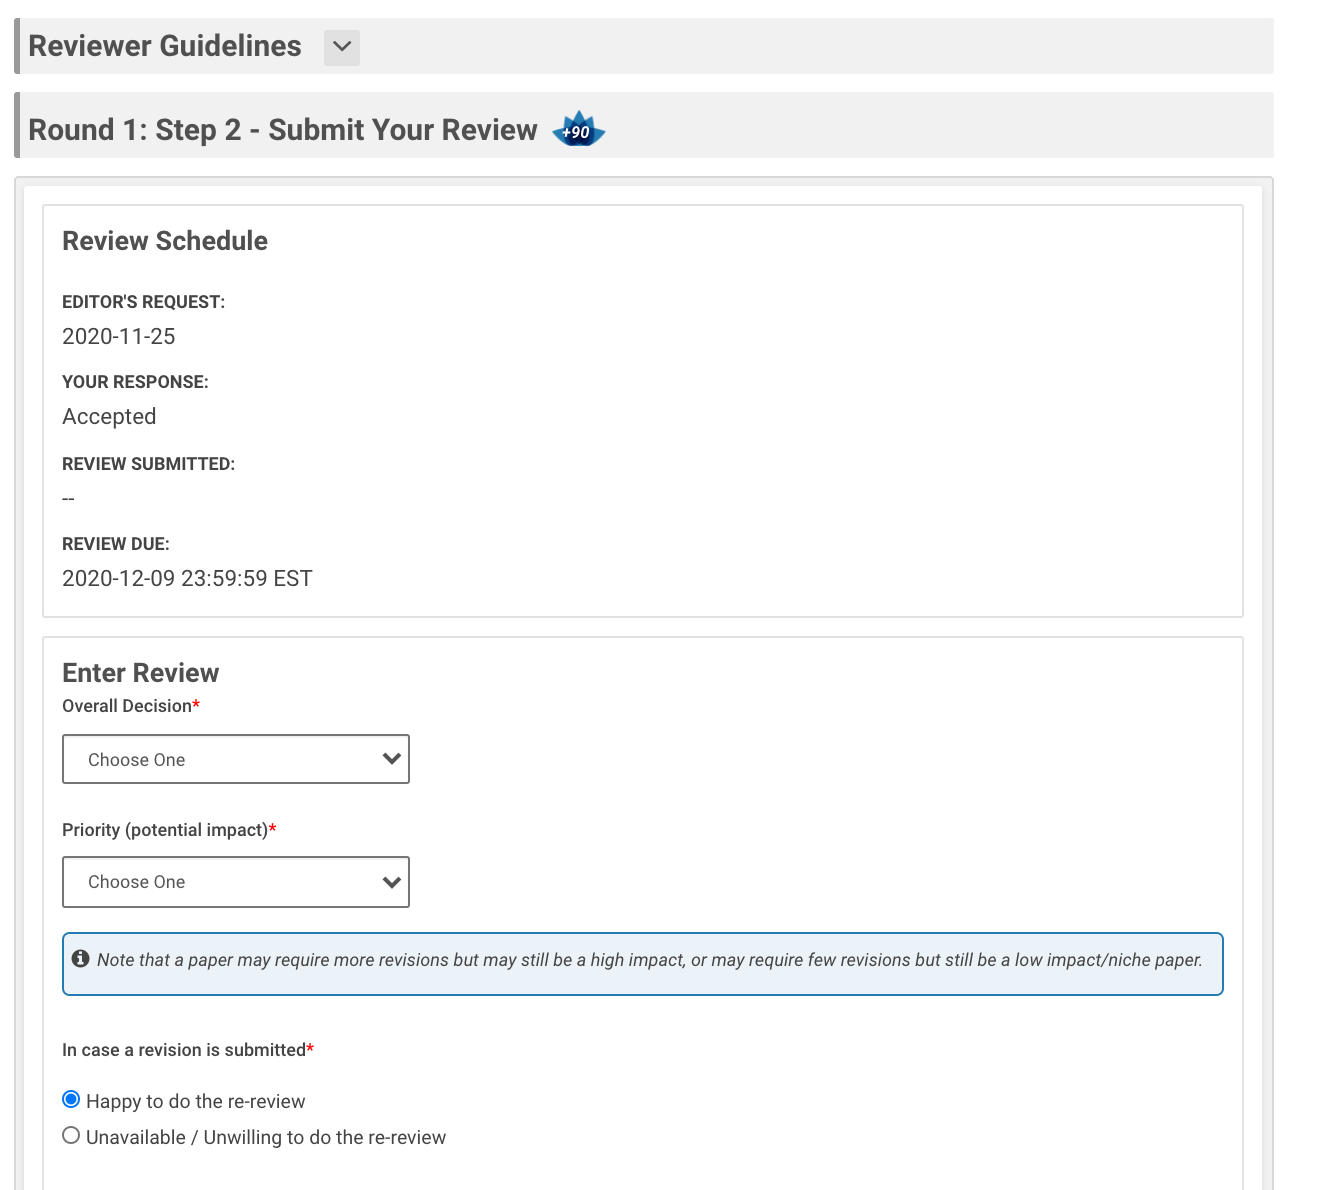Click the "In case a revision is submitted" label

(x=184, y=1050)
